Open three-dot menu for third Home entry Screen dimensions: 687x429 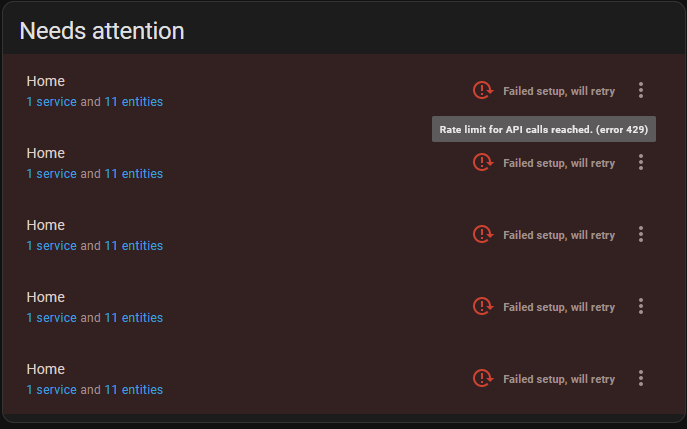641,234
